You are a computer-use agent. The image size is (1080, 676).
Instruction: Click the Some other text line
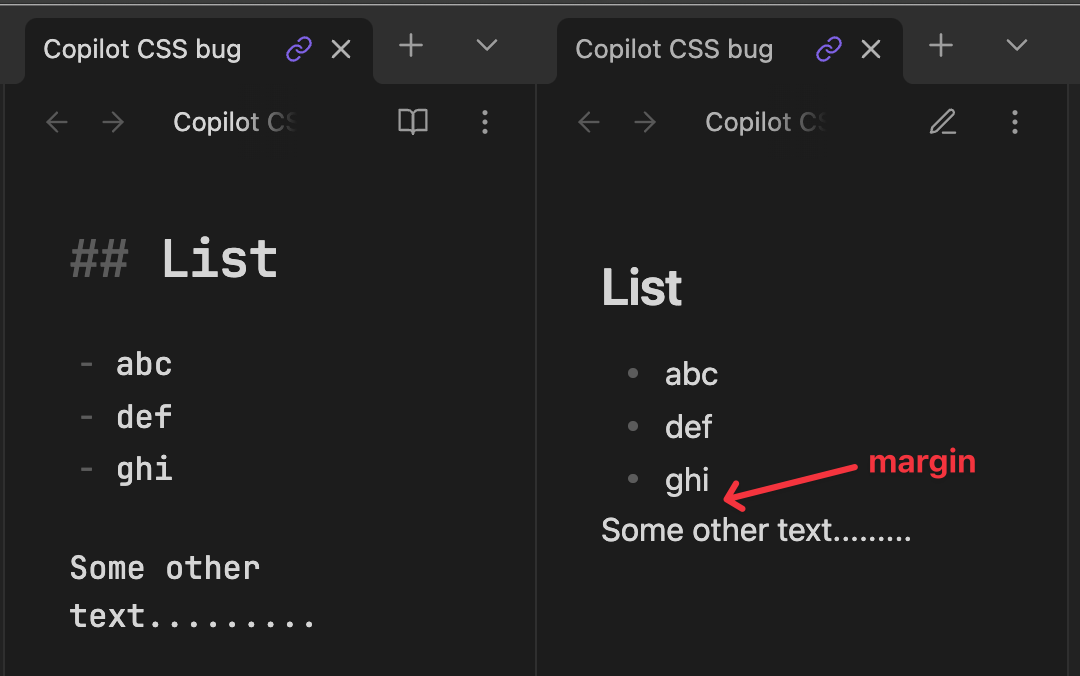[754, 530]
